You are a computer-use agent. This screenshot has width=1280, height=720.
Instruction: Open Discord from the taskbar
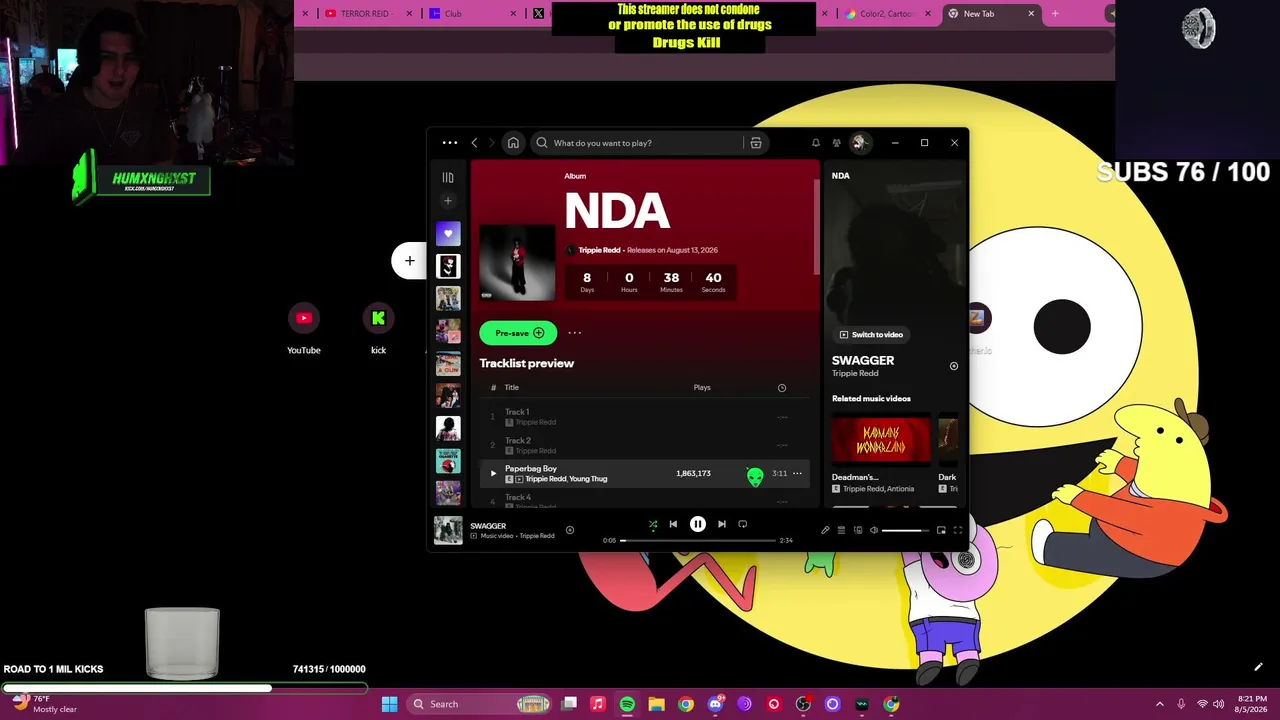pos(715,704)
